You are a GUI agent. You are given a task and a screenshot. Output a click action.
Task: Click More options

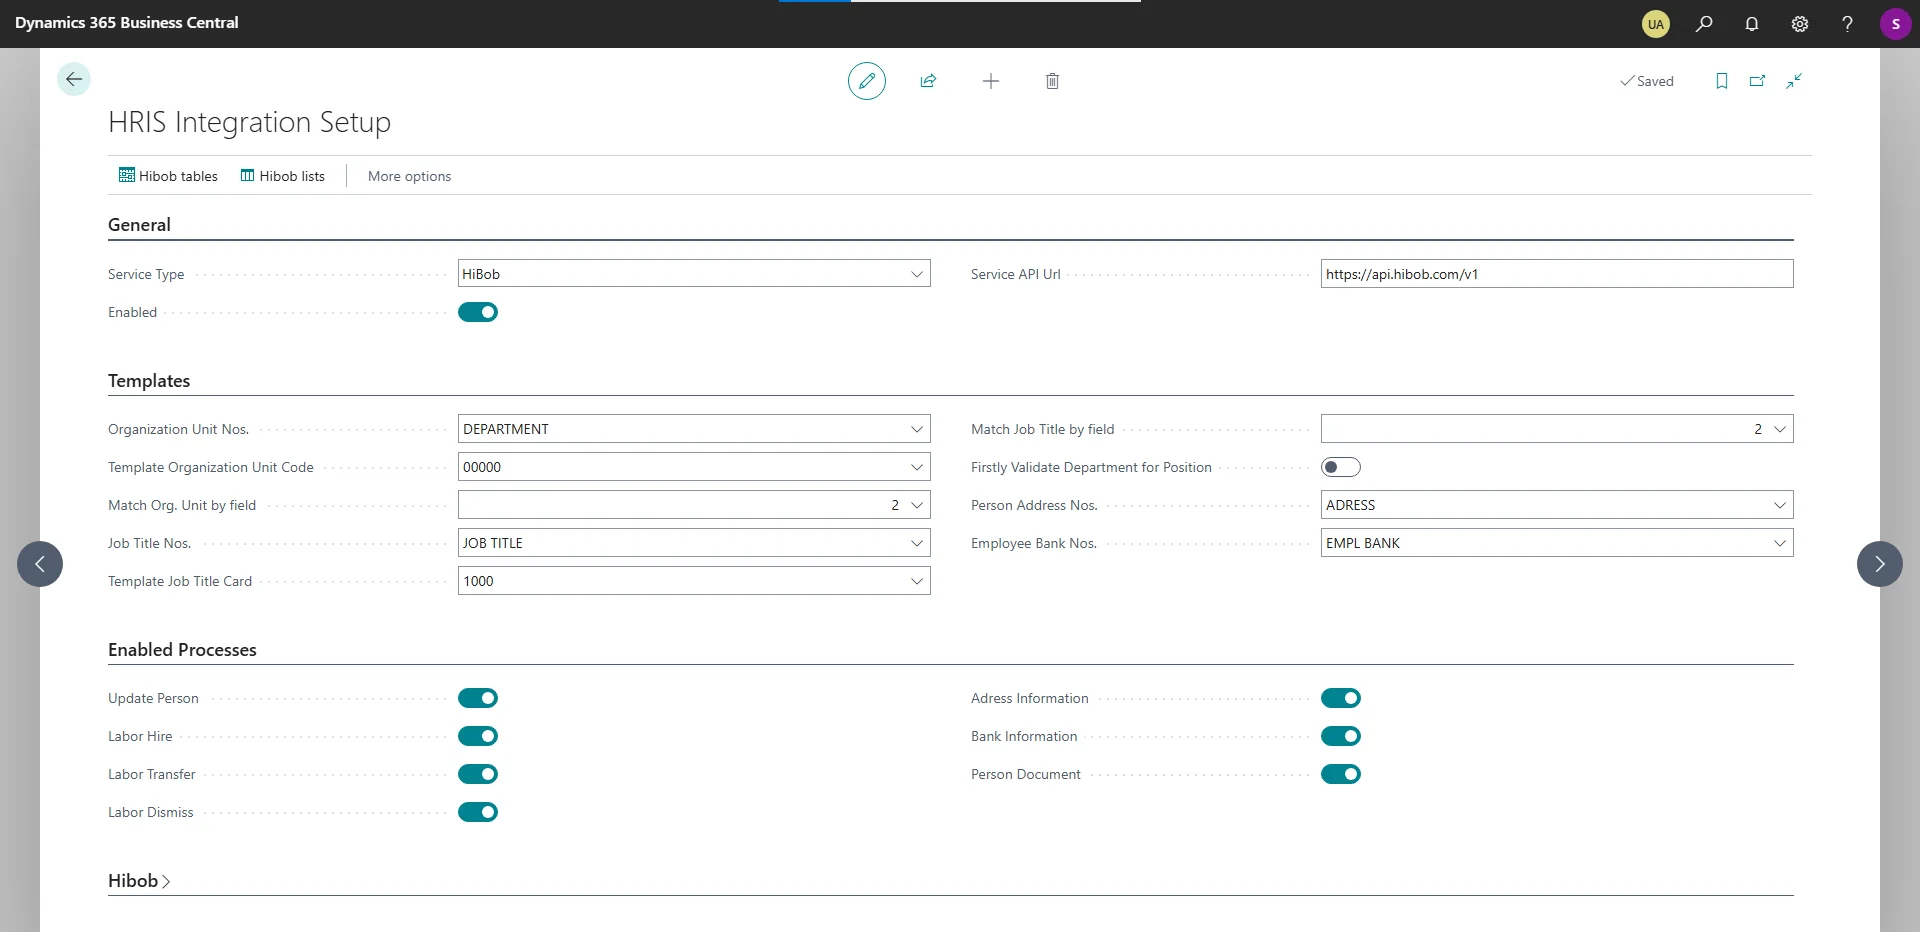pyautogui.click(x=409, y=176)
